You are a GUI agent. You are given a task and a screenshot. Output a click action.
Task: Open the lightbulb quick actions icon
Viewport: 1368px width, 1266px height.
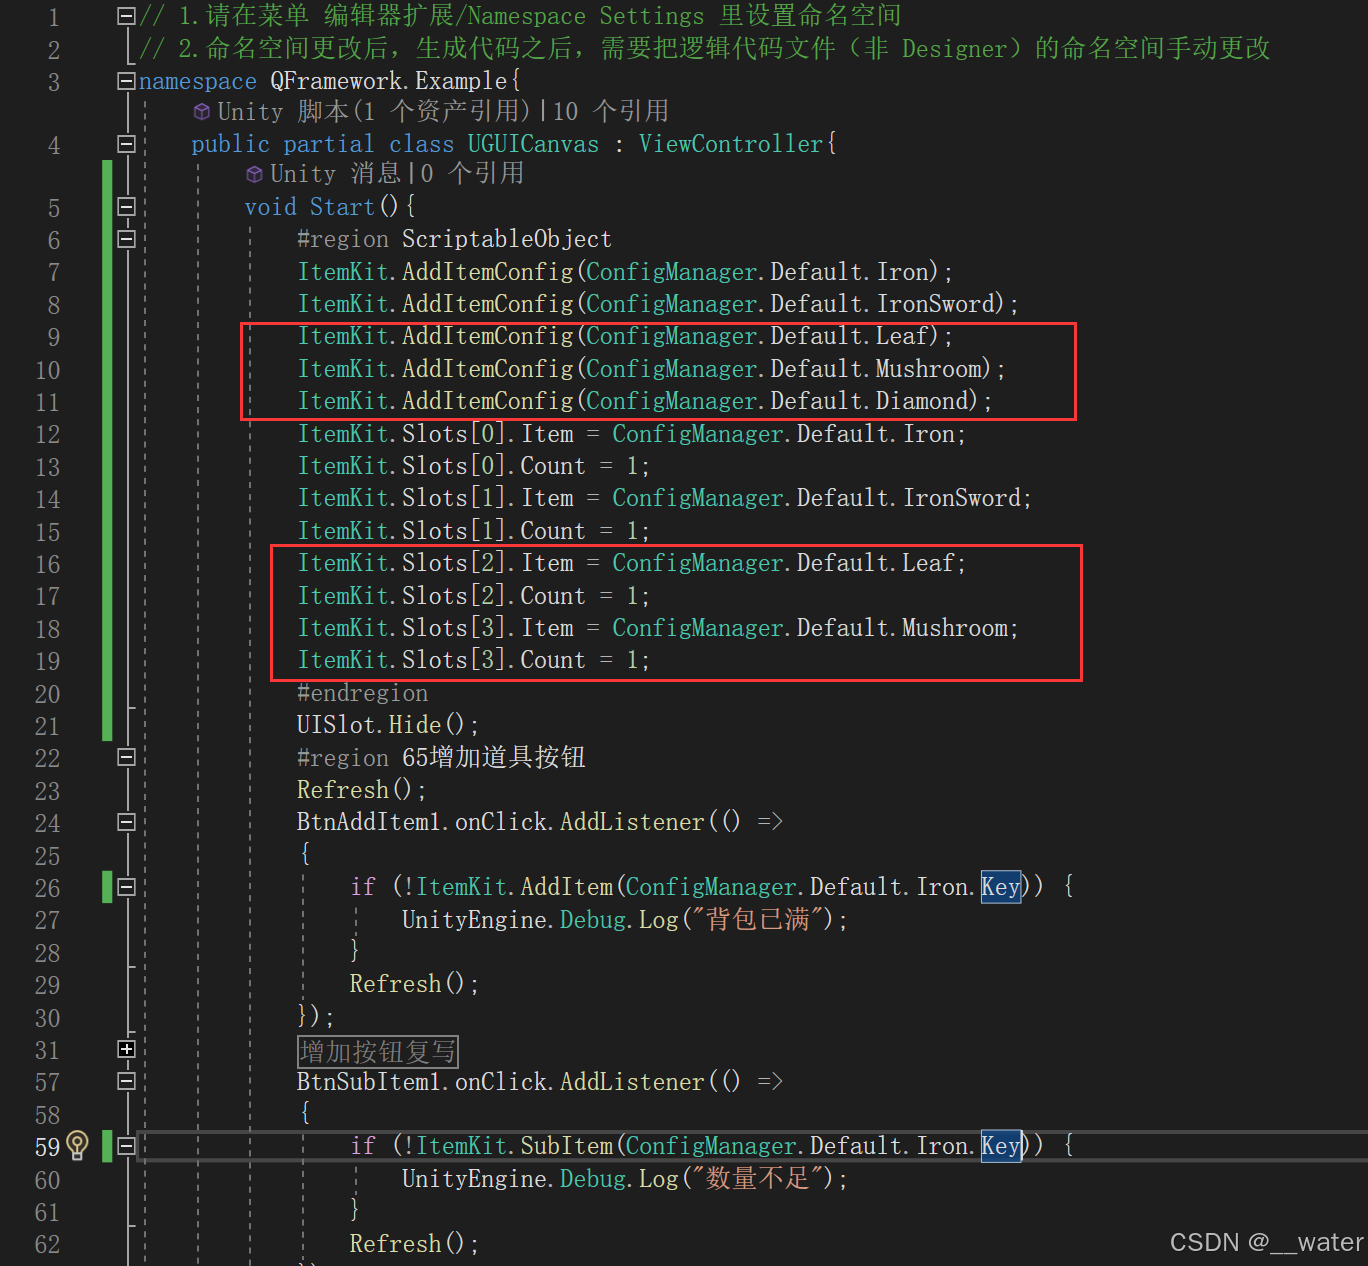[78, 1145]
